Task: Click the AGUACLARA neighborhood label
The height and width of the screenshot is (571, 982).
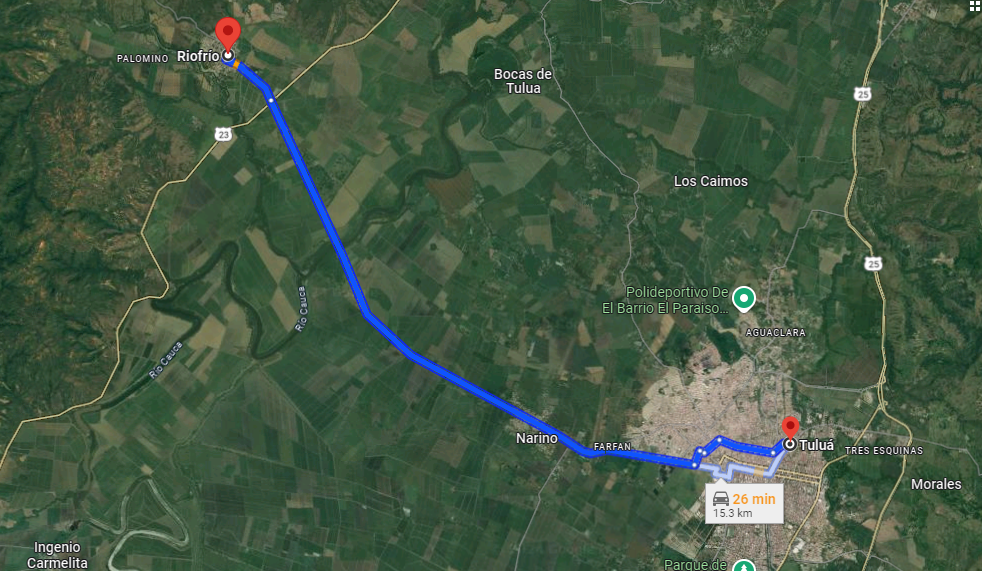Action: click(x=775, y=332)
